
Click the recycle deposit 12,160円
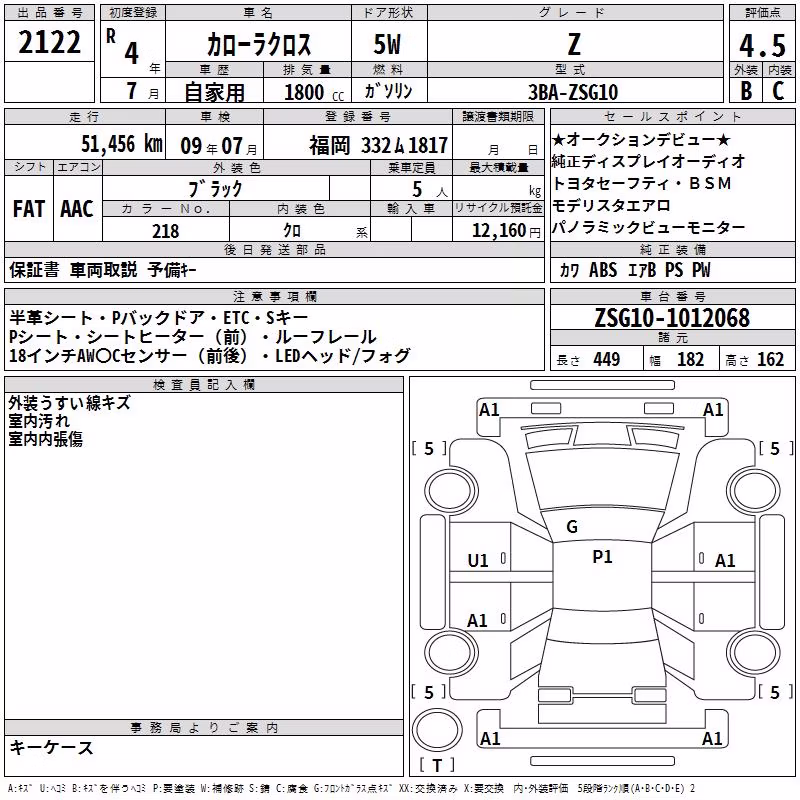point(506,231)
